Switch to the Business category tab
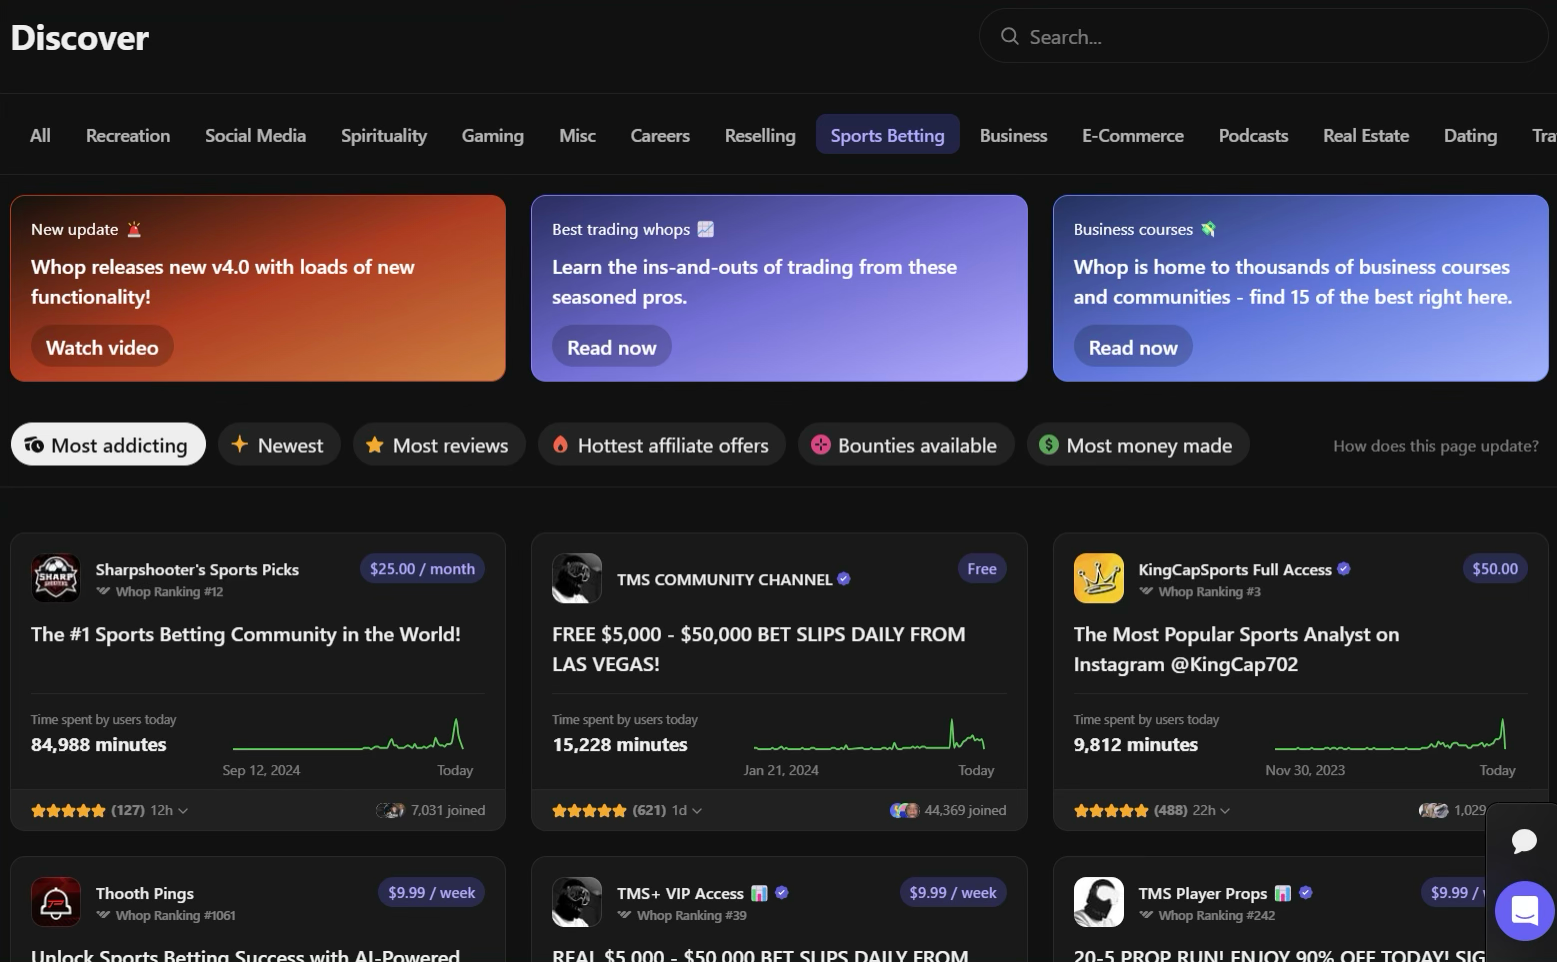 coord(1013,135)
